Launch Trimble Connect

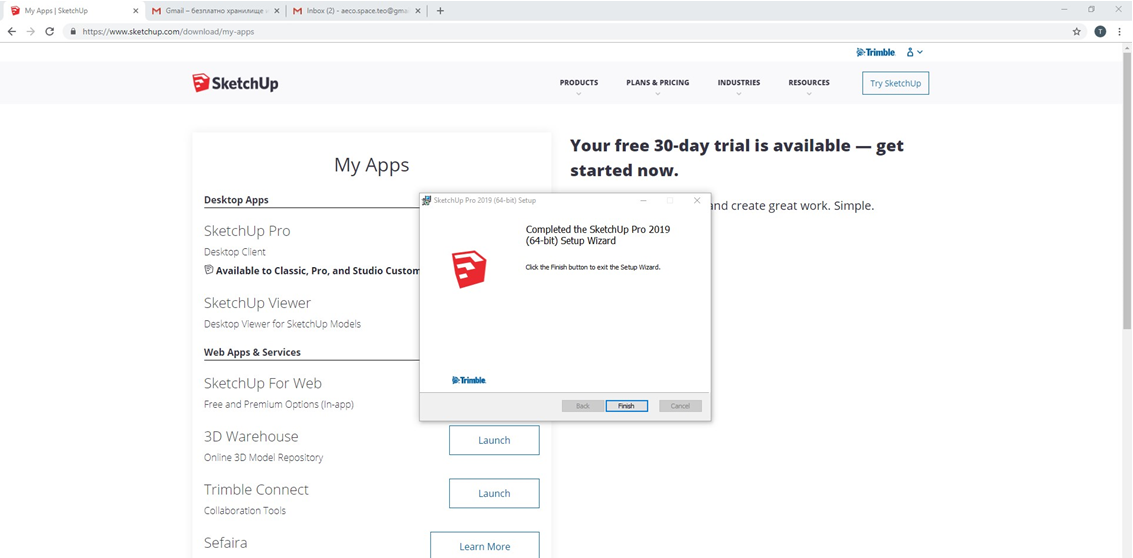point(494,494)
